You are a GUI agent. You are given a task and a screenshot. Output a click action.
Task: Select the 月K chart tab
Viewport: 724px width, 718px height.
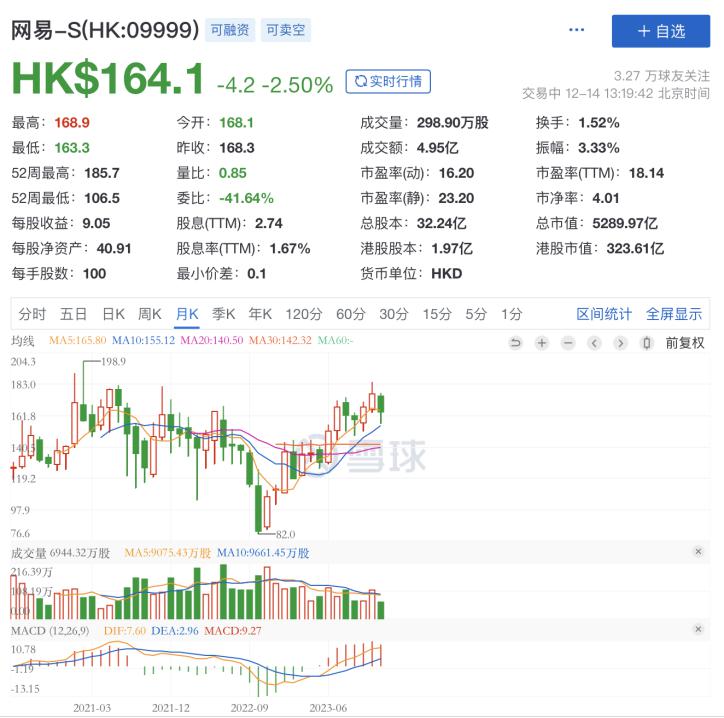click(187, 314)
